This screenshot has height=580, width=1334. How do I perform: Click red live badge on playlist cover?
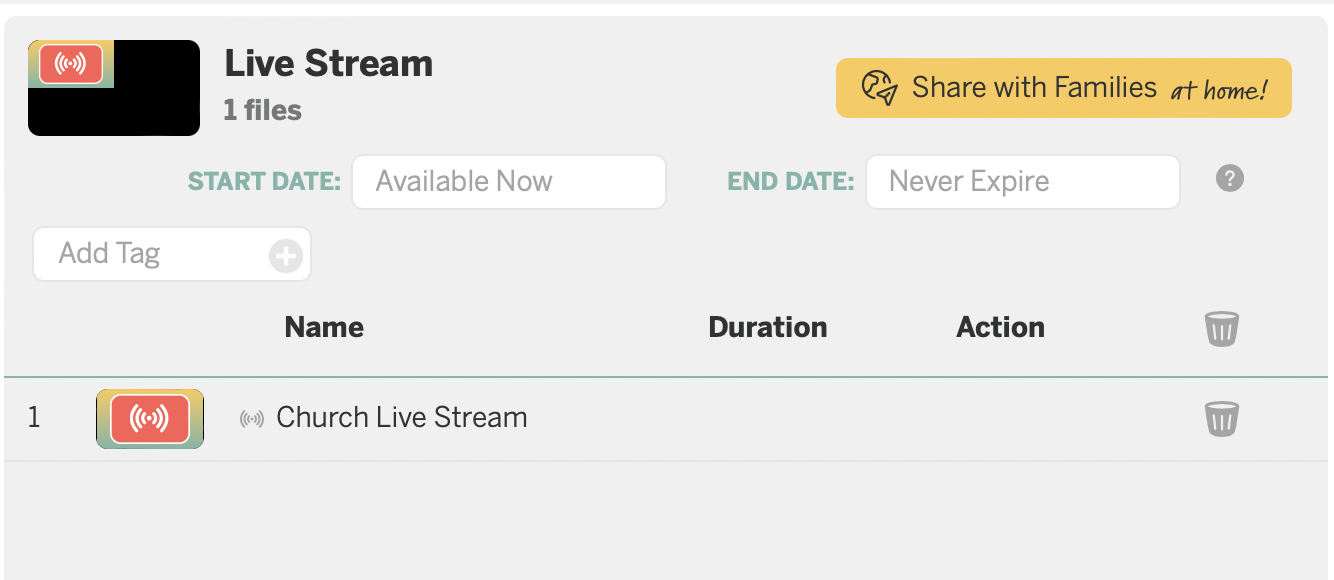71,65
